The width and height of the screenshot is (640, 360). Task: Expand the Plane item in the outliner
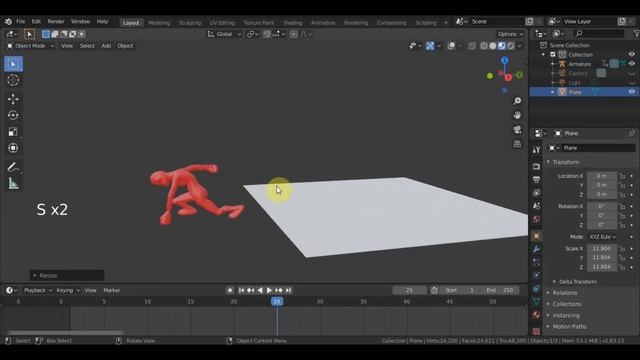[553, 92]
